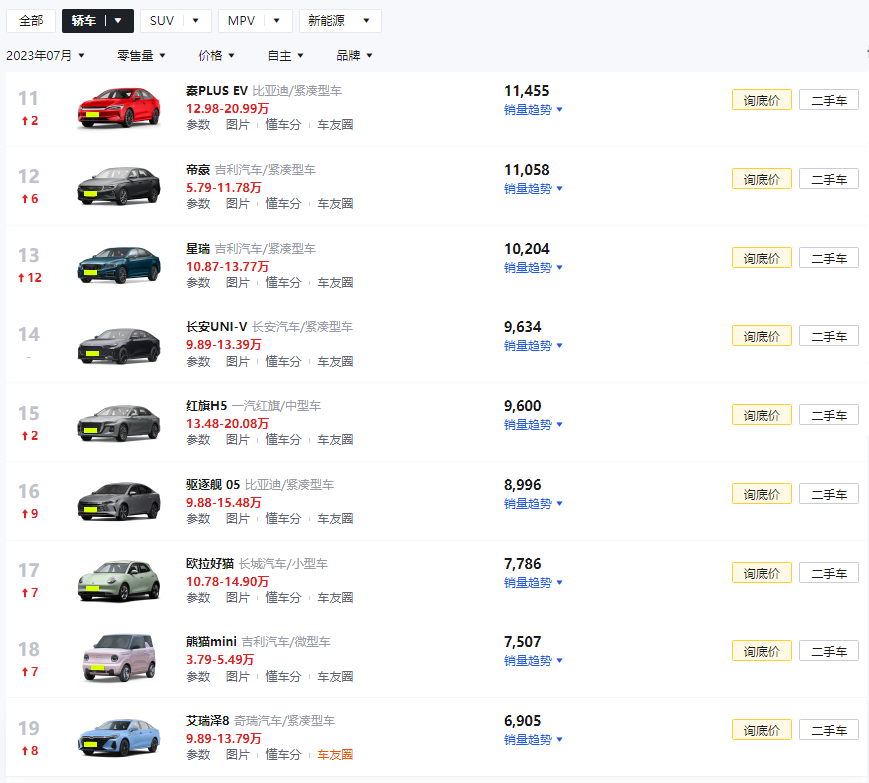Open the 熊猫mini model link
This screenshot has height=783, width=869.
[x=211, y=642]
